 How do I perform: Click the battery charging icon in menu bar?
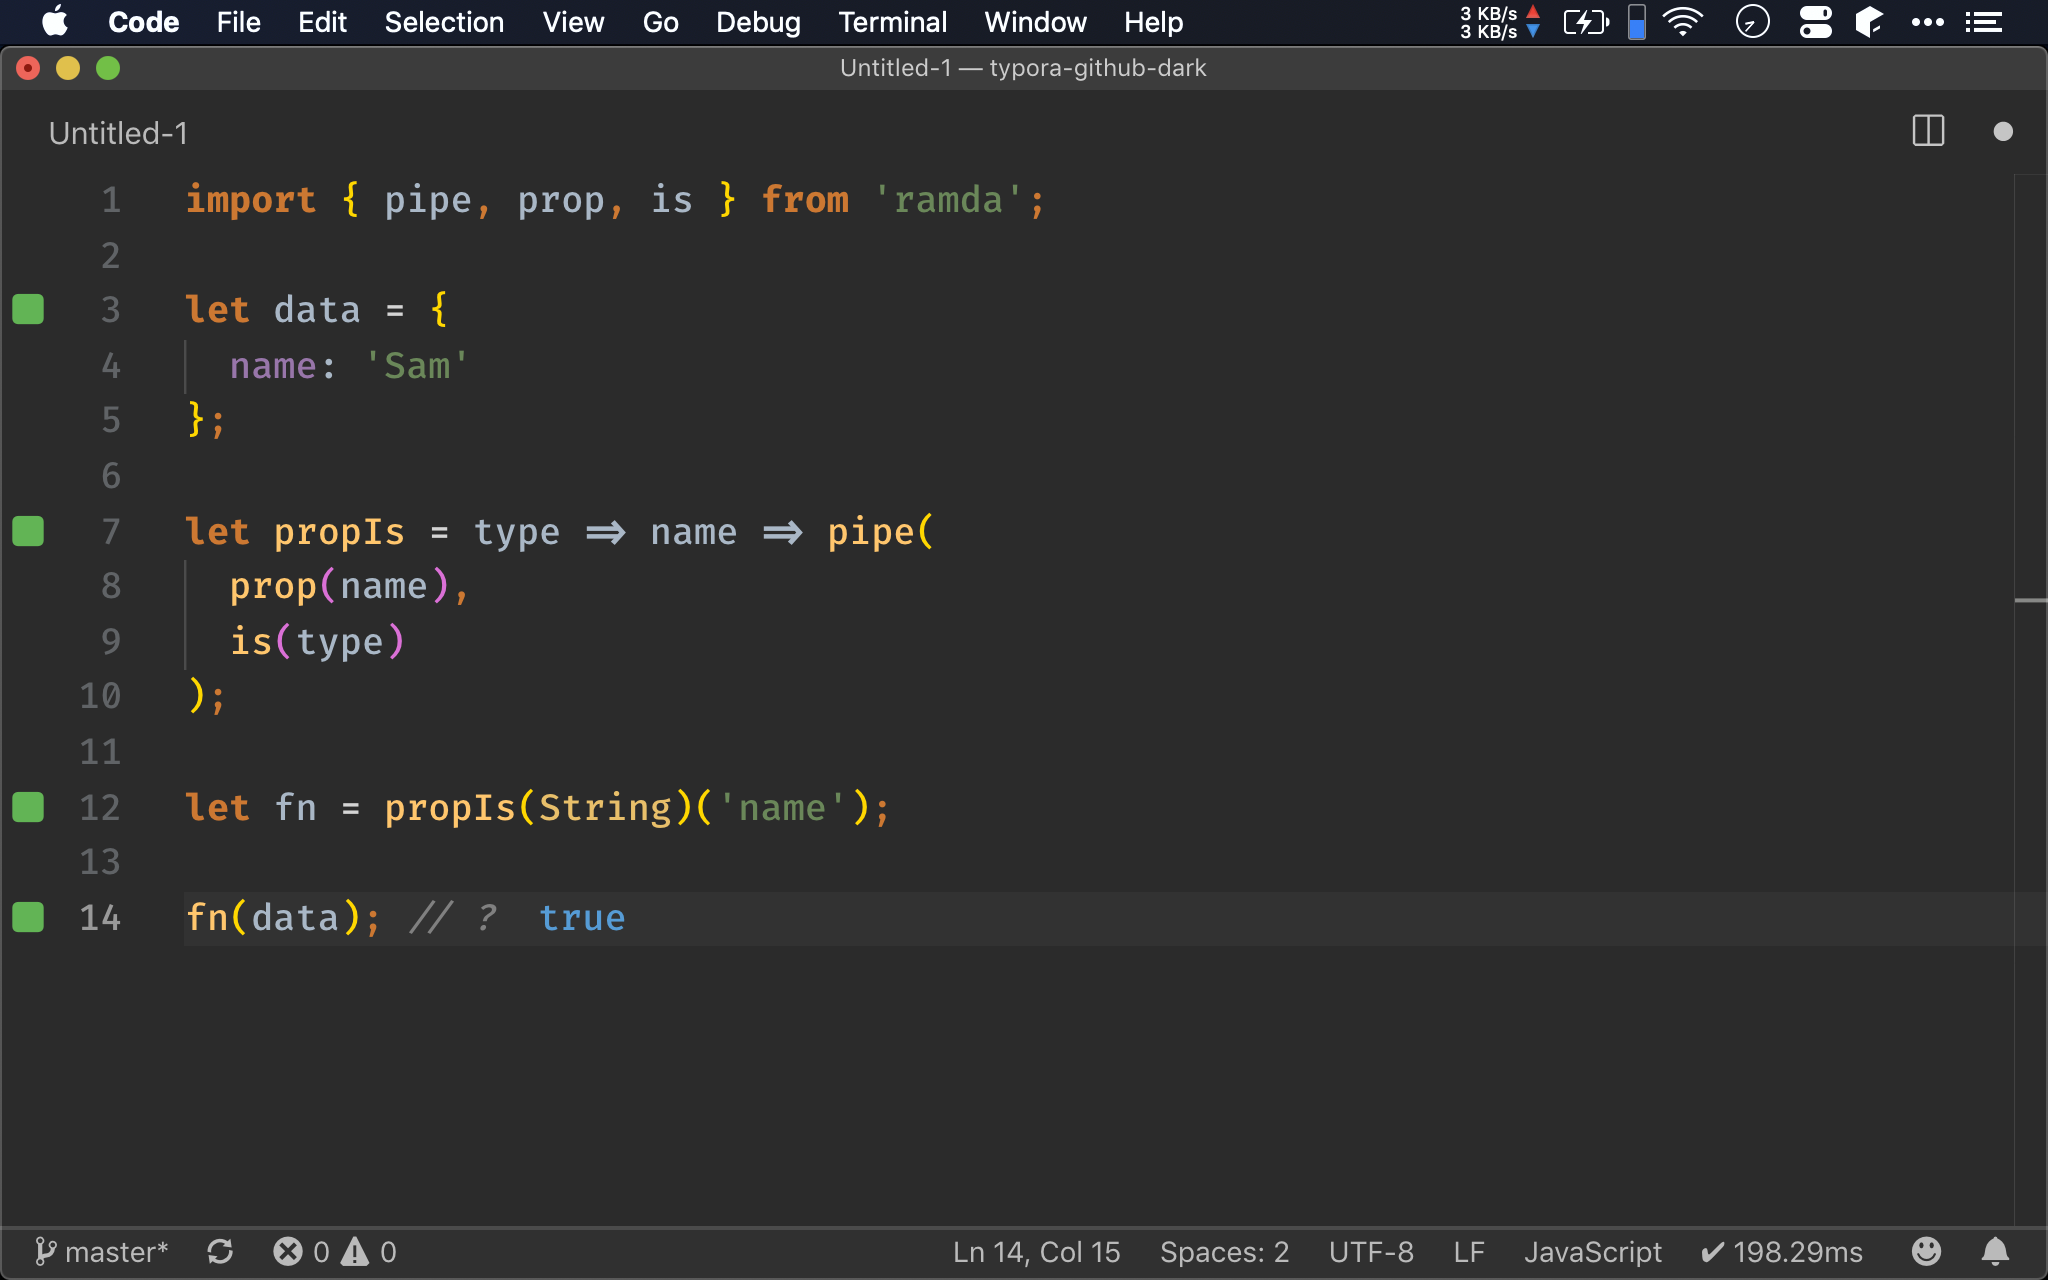pos(1586,22)
